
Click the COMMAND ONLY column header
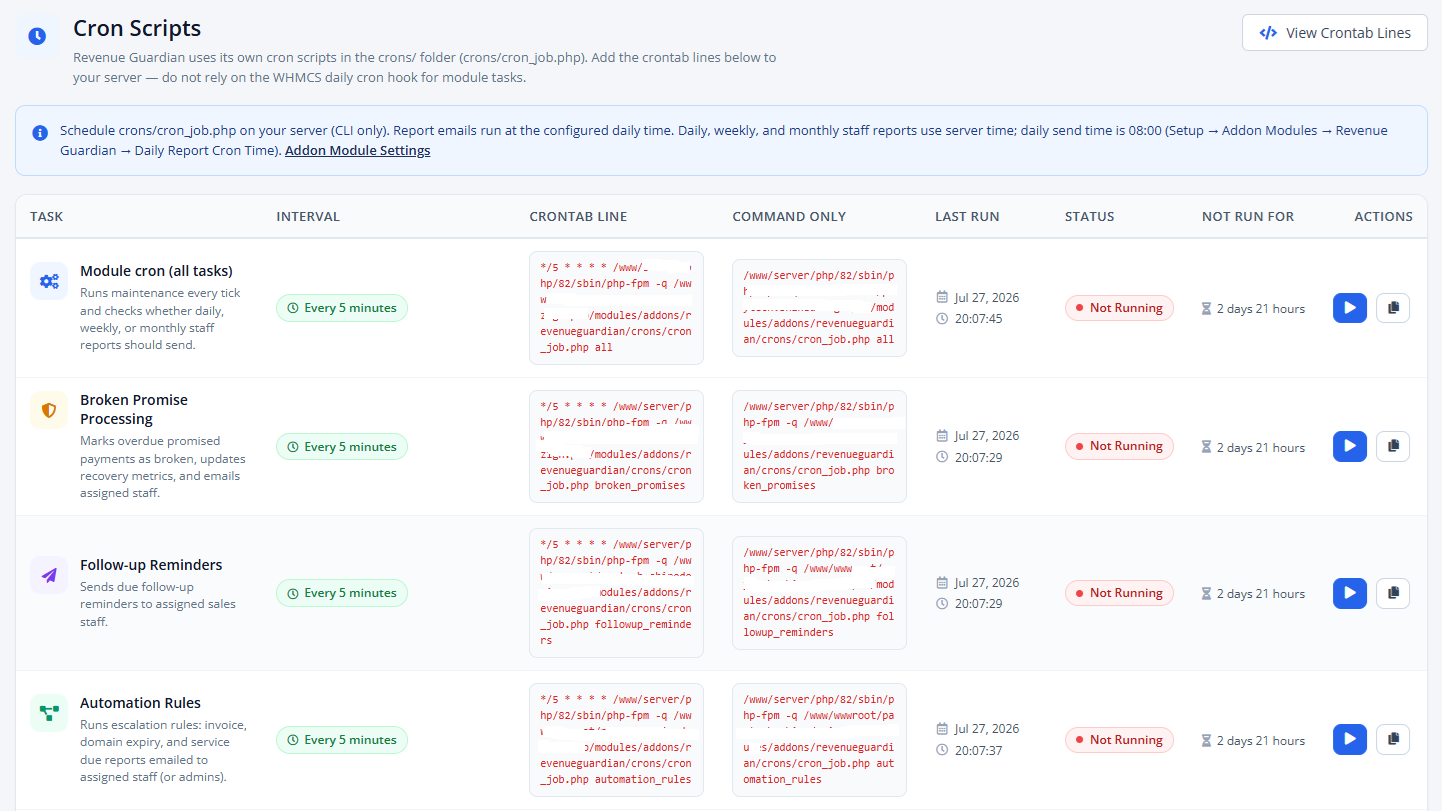(789, 216)
